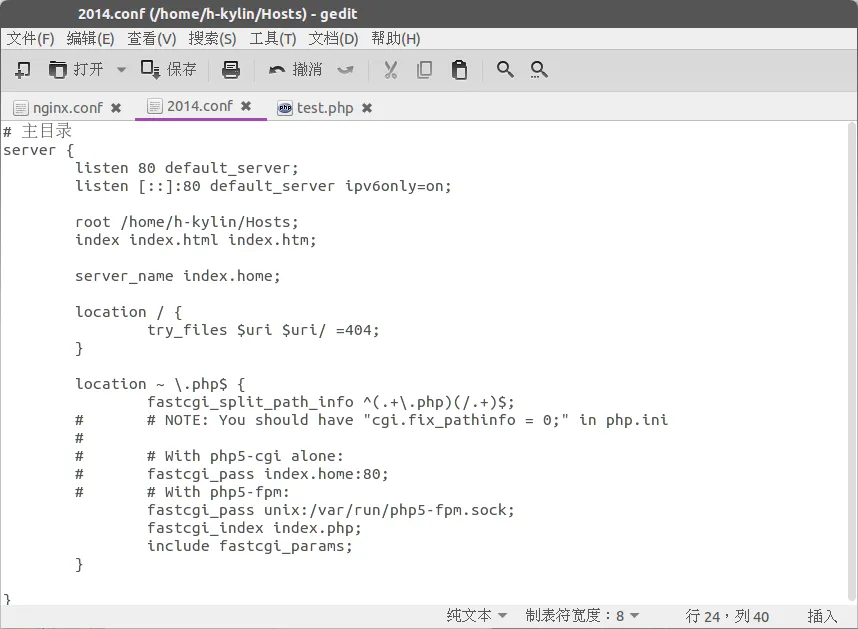Close the 2014.conf tab
Screen dimensions: 858x629
(246, 106)
